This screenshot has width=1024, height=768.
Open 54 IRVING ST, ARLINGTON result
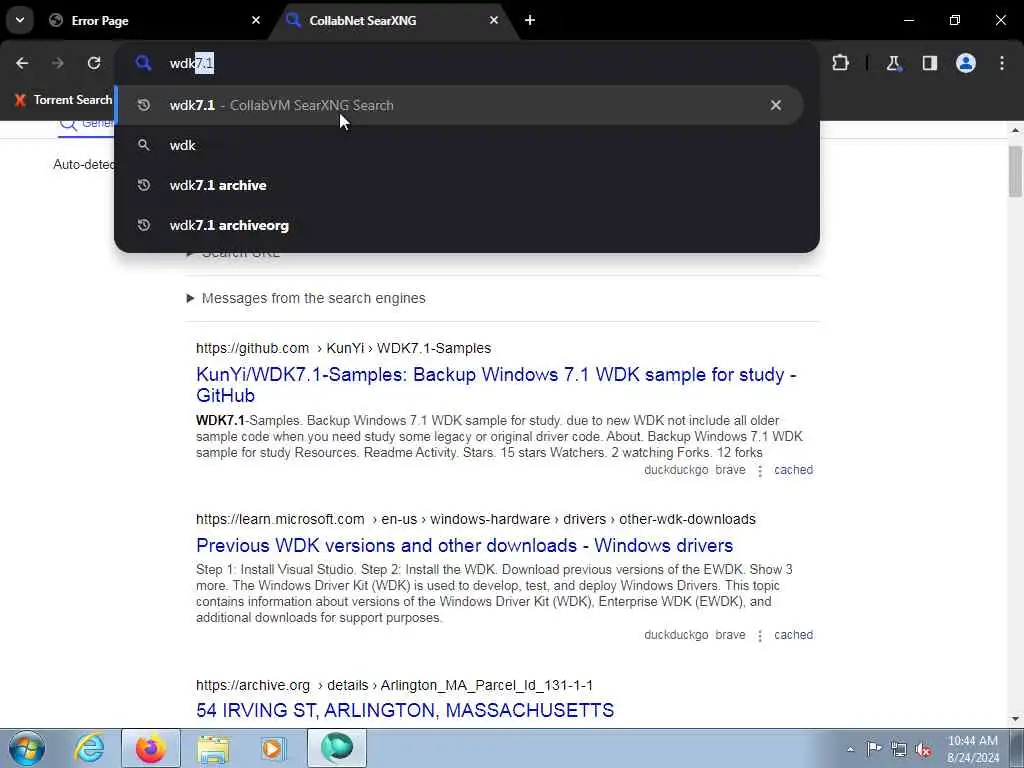pyautogui.click(x=405, y=711)
